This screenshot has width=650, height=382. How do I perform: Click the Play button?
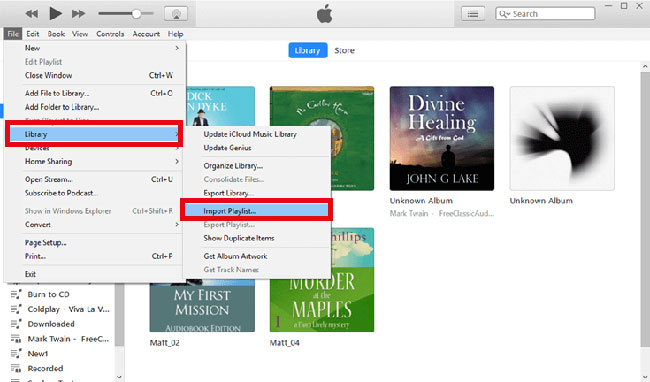pyautogui.click(x=55, y=13)
